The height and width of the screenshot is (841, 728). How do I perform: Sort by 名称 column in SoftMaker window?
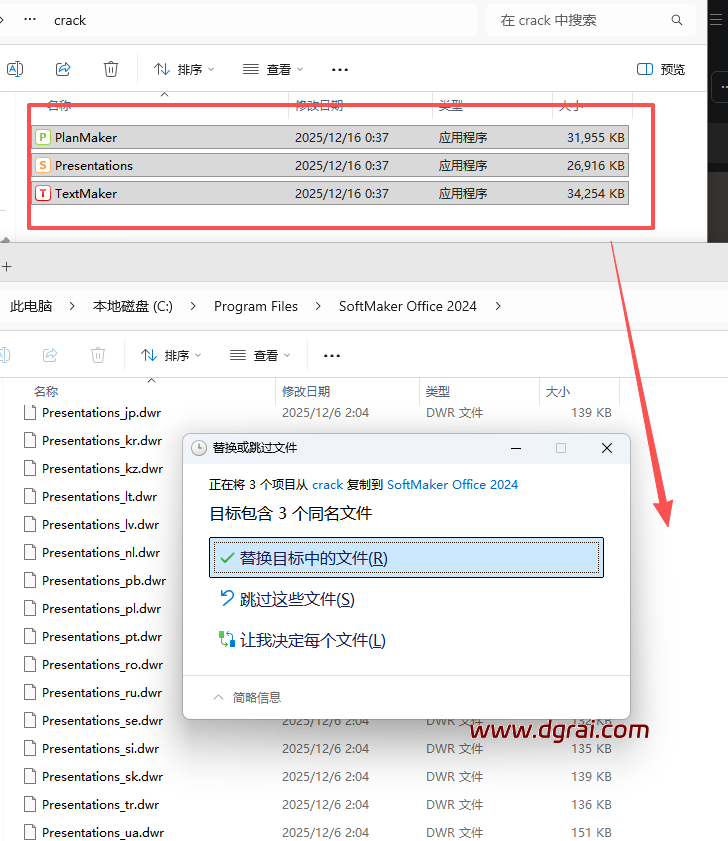tap(46, 392)
